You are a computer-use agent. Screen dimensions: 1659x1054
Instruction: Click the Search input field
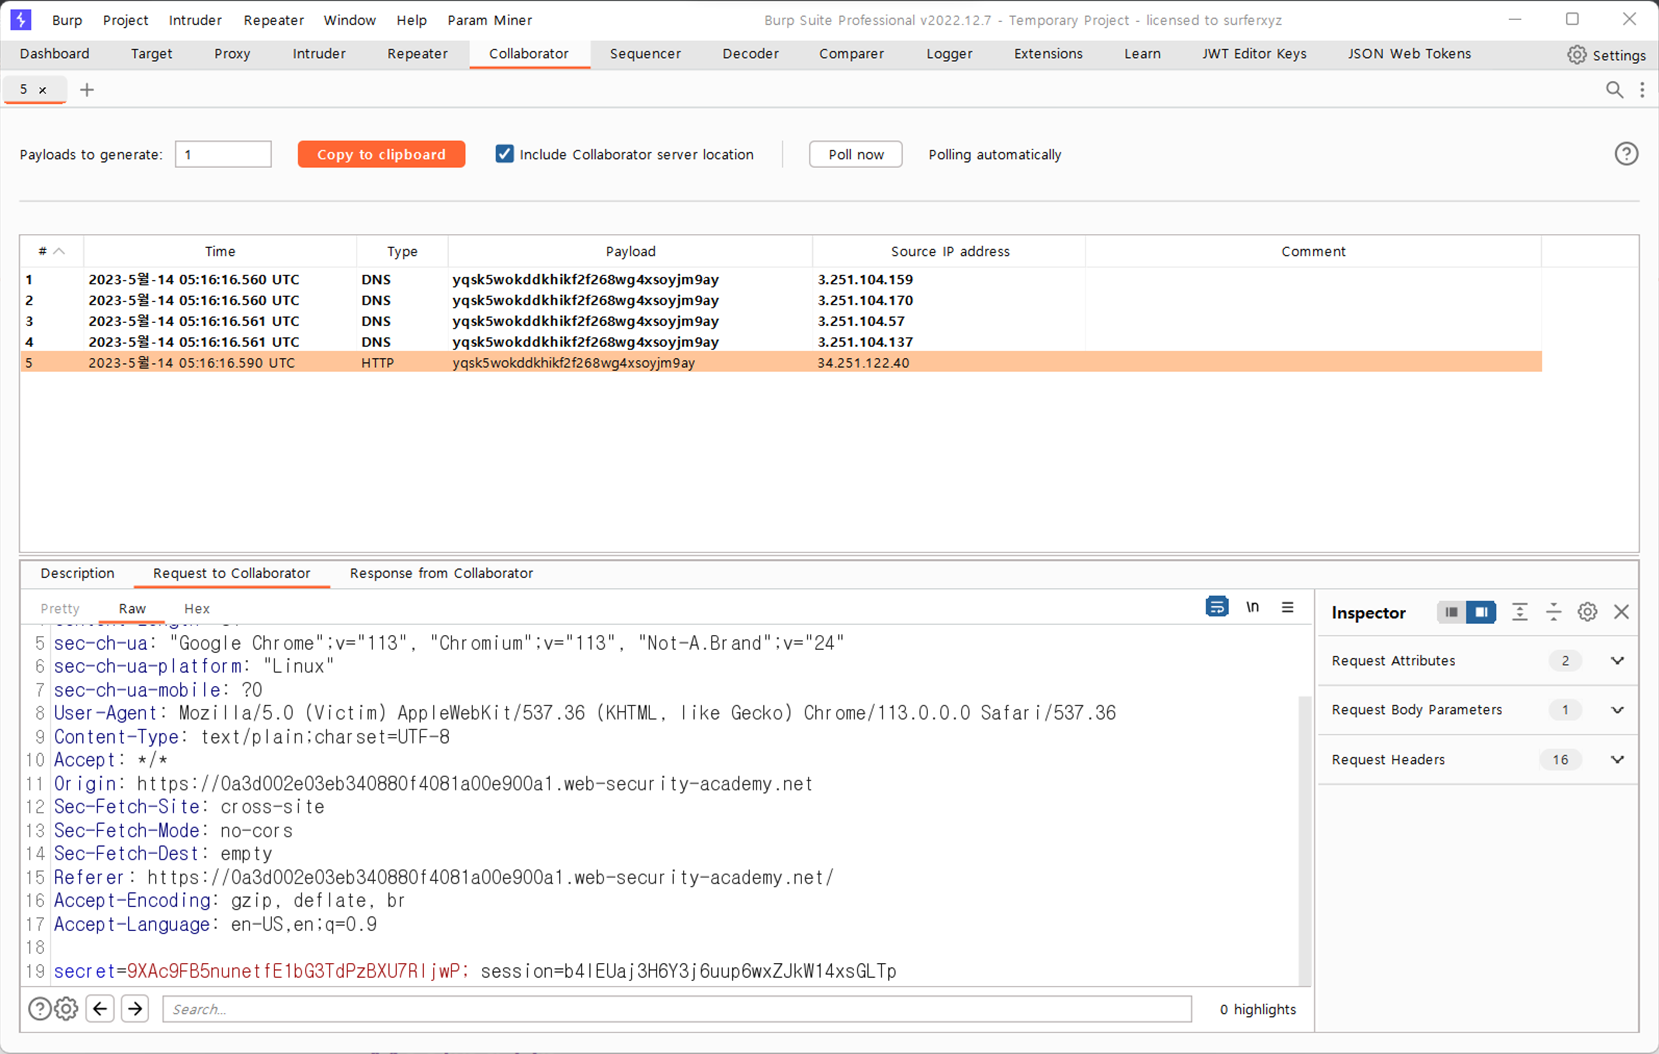pos(677,1009)
